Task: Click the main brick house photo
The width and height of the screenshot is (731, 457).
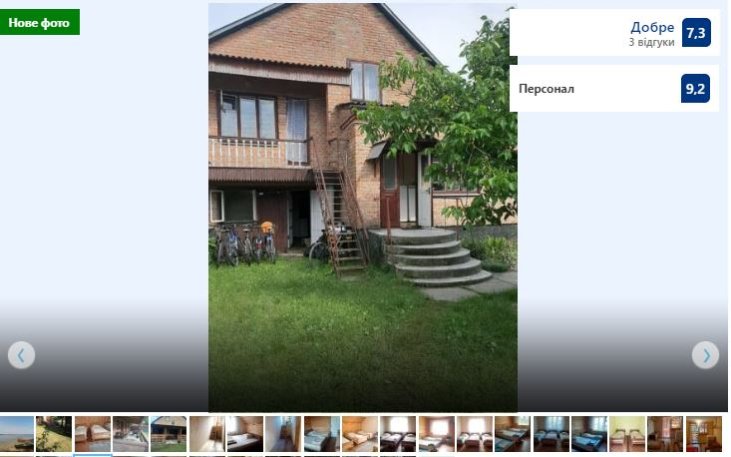Action: (x=363, y=208)
